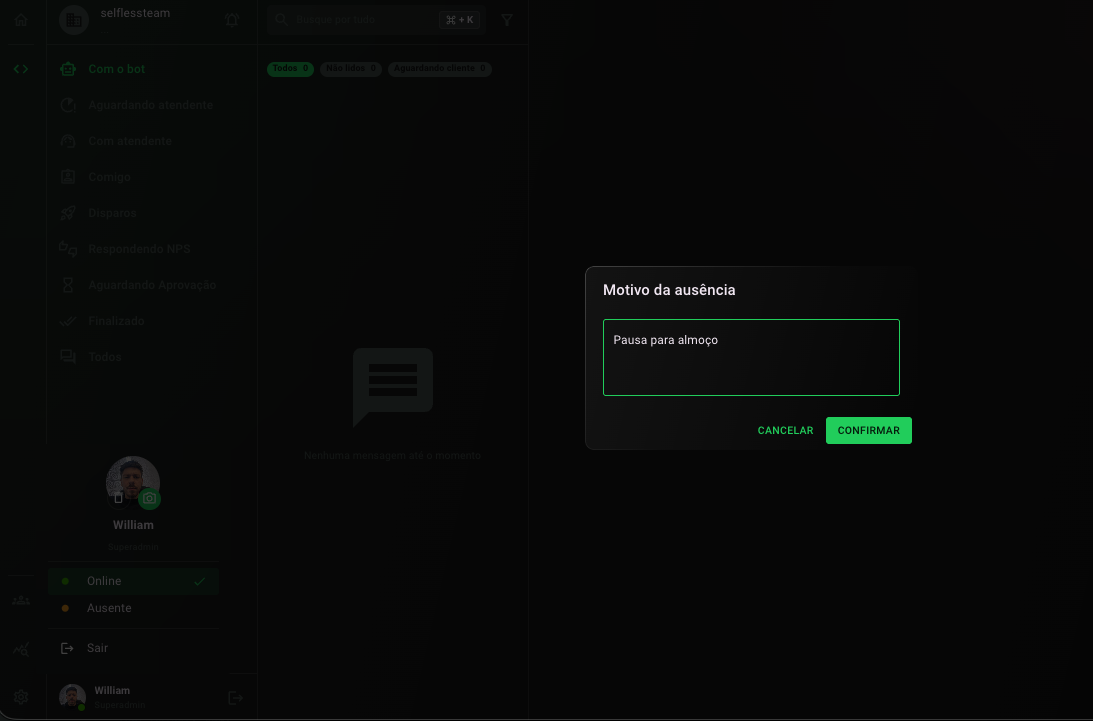
Task: Select the Não lidos filter chip
Action: [351, 68]
